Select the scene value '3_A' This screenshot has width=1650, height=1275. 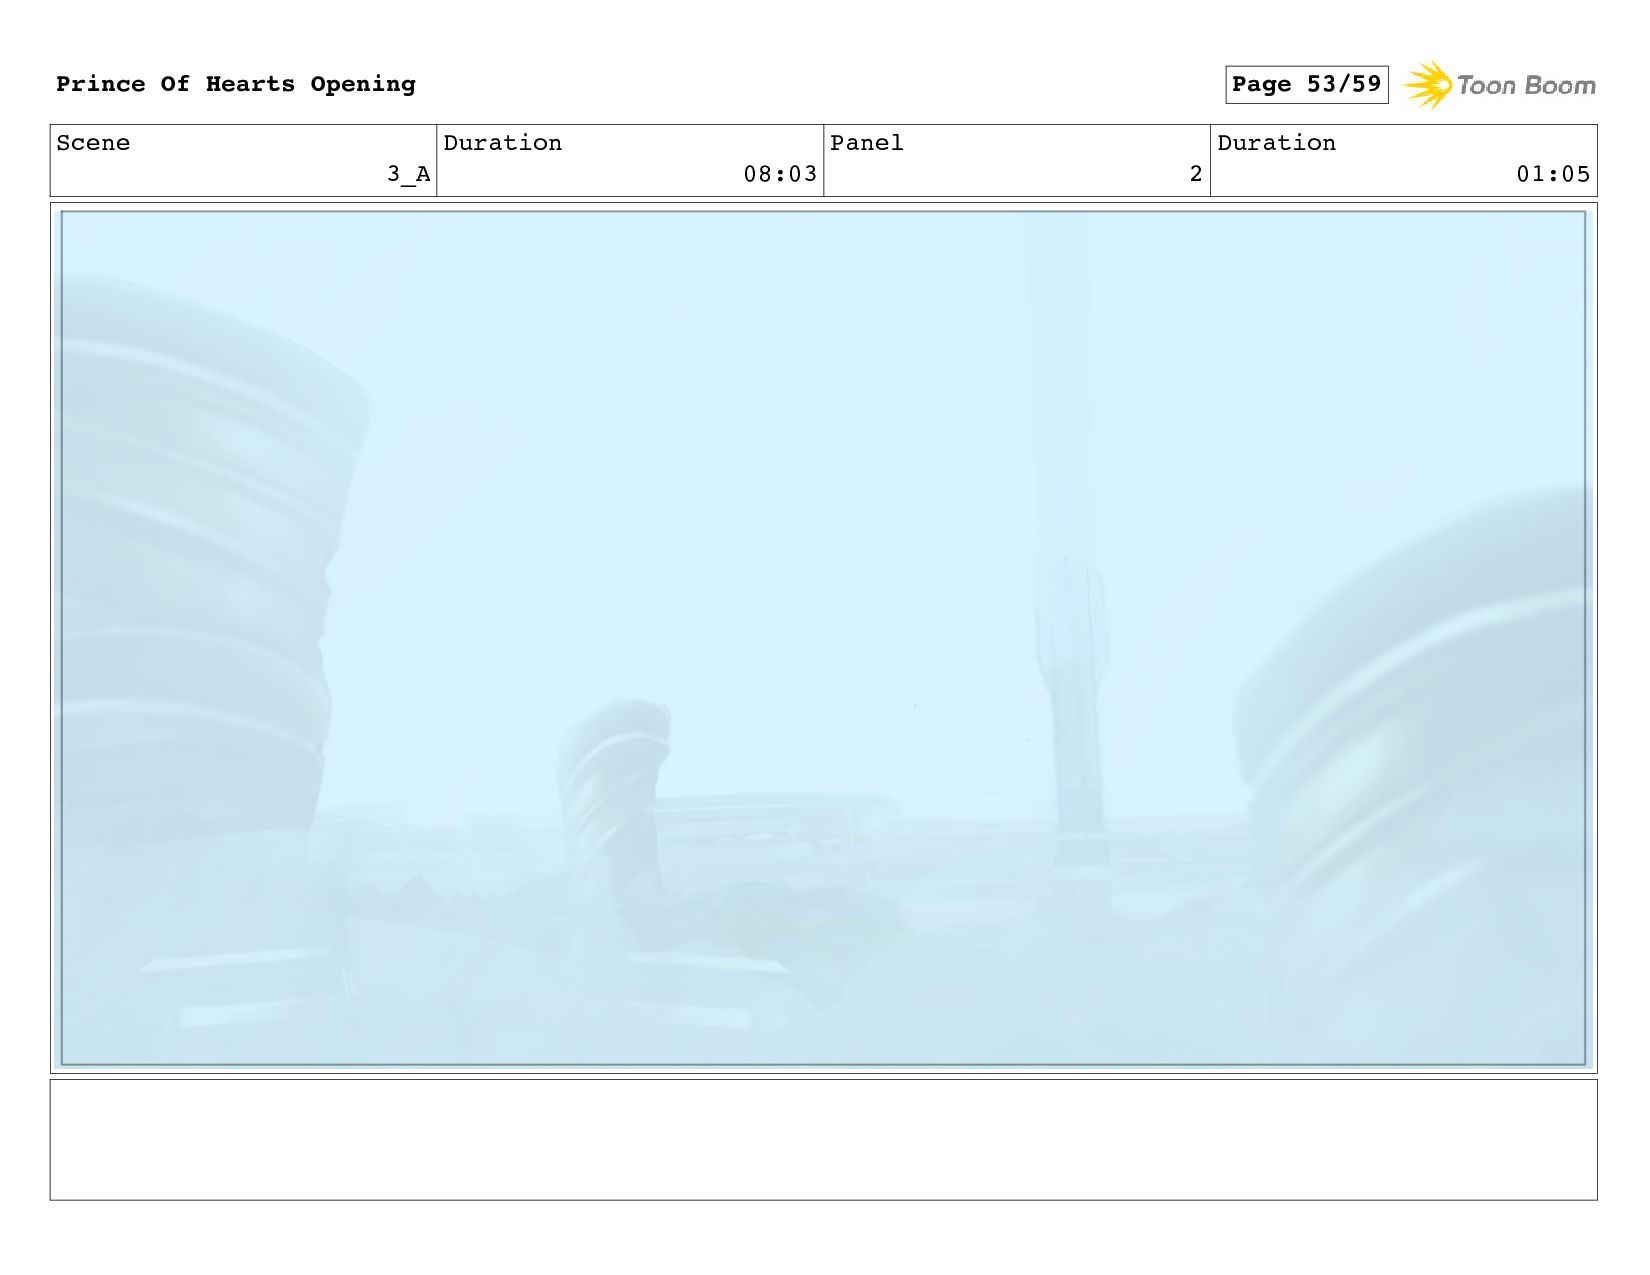tap(409, 174)
